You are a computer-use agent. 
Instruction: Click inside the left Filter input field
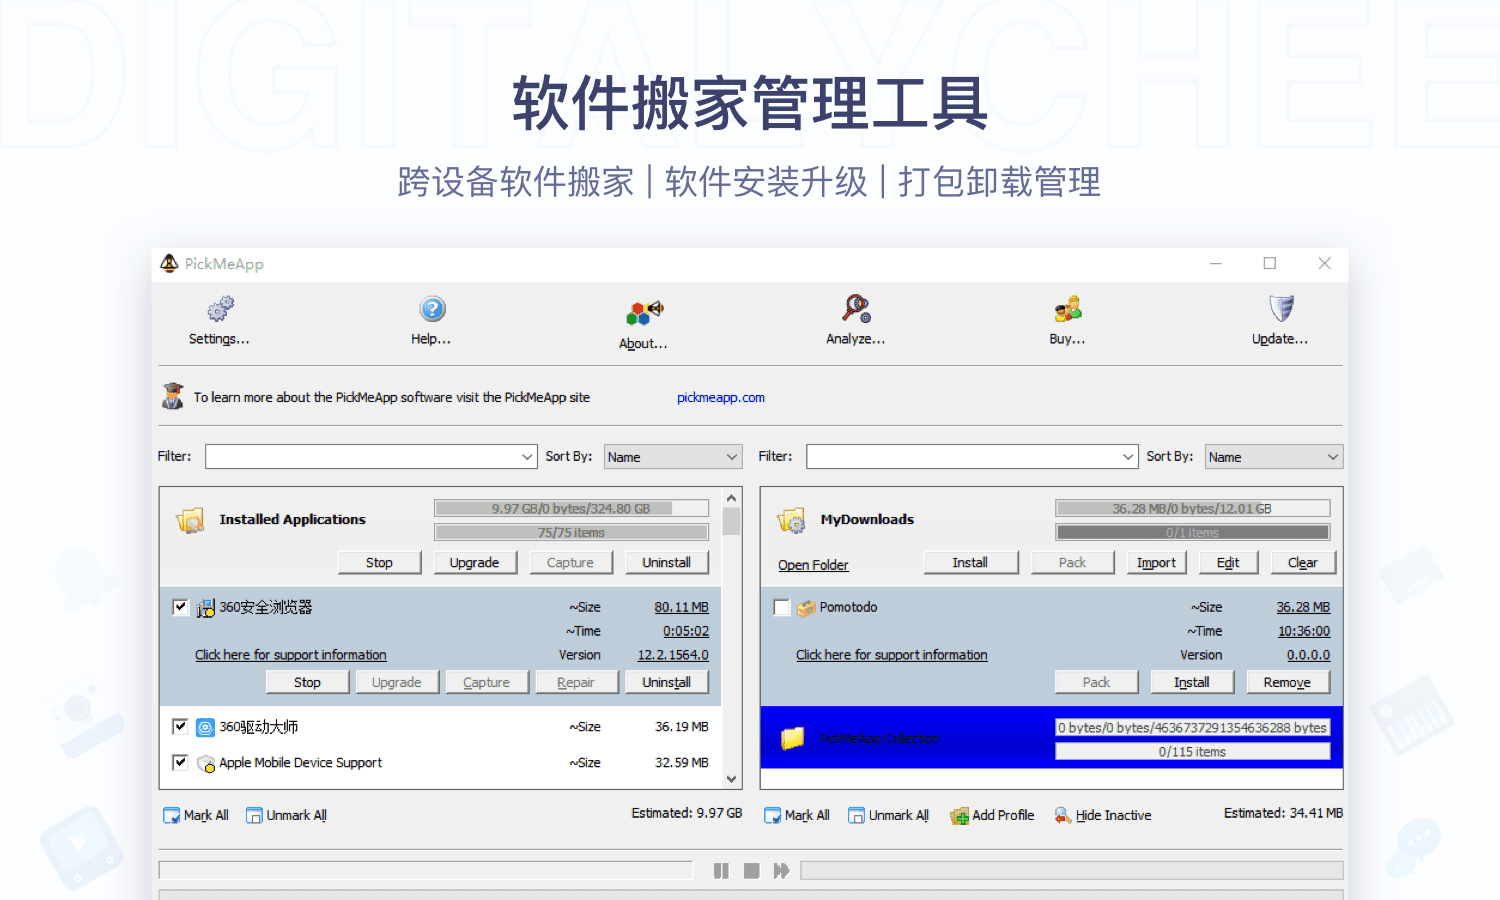pos(360,457)
